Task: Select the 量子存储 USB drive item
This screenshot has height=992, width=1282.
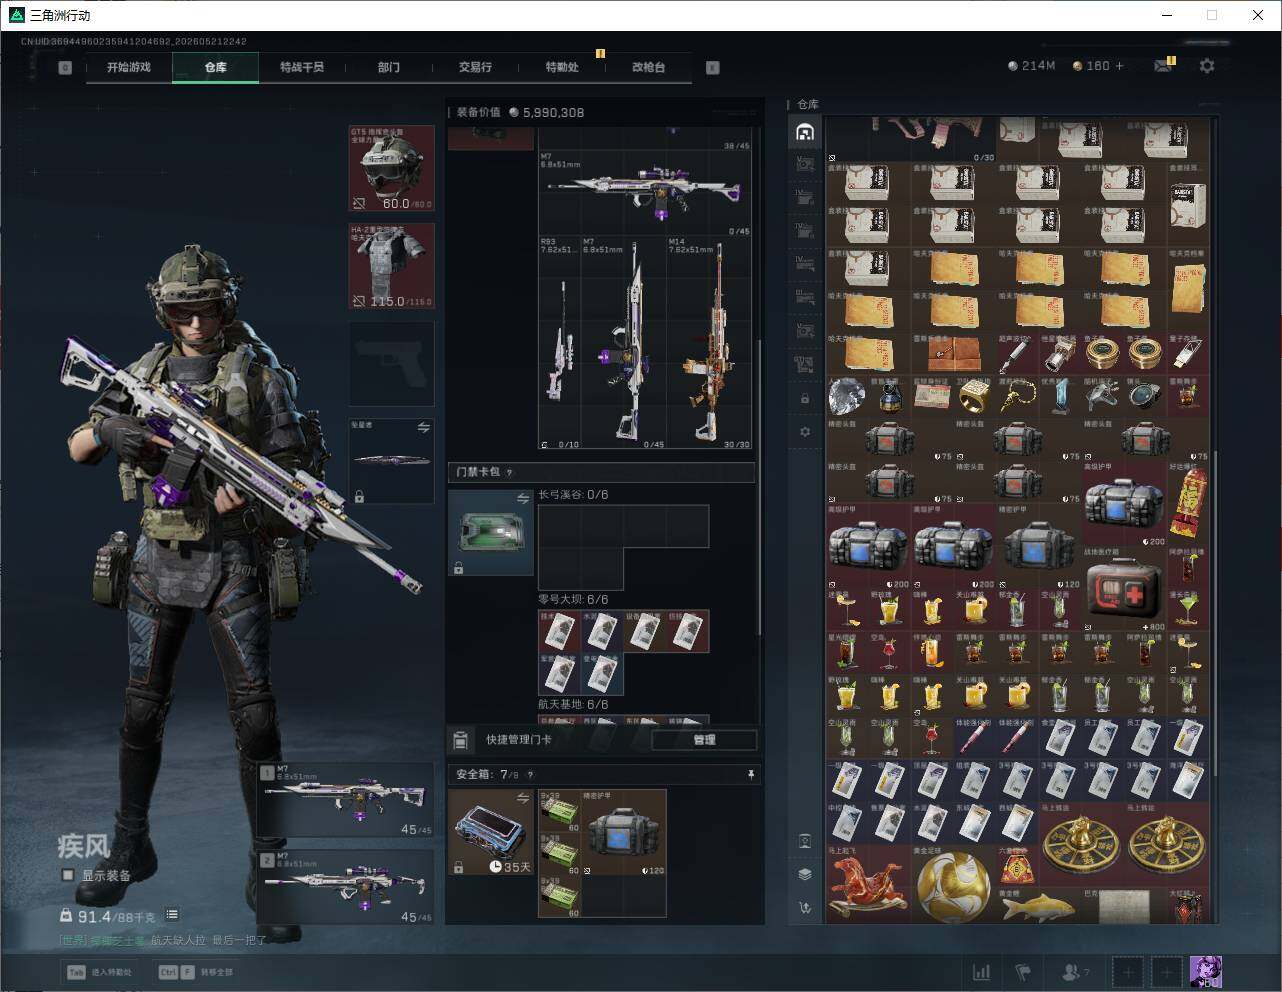Action: coord(1187,353)
